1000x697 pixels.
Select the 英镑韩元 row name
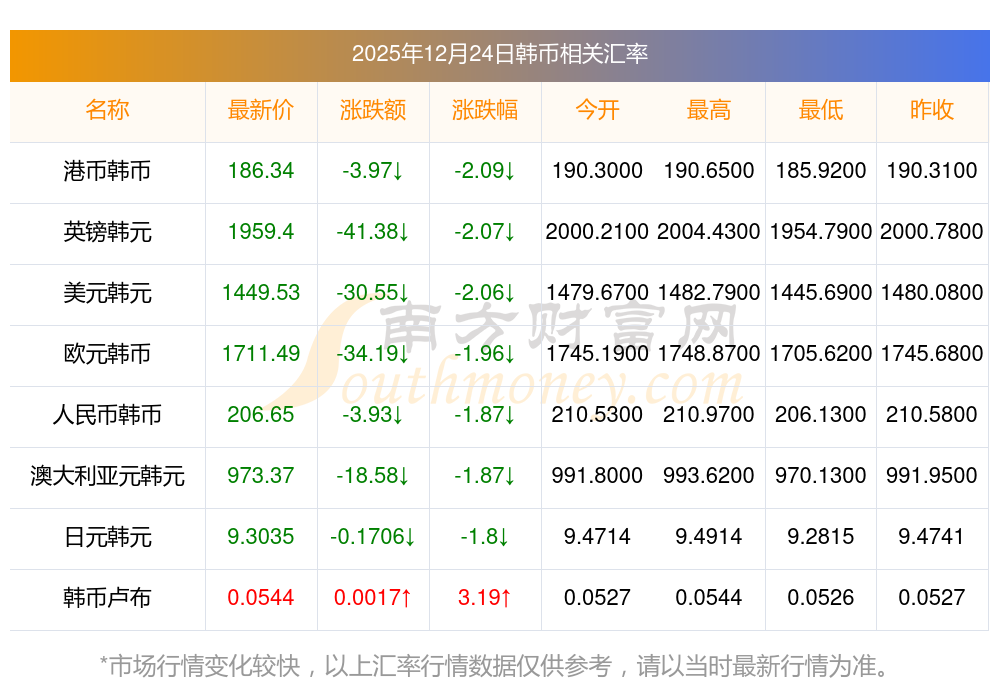click(x=107, y=231)
